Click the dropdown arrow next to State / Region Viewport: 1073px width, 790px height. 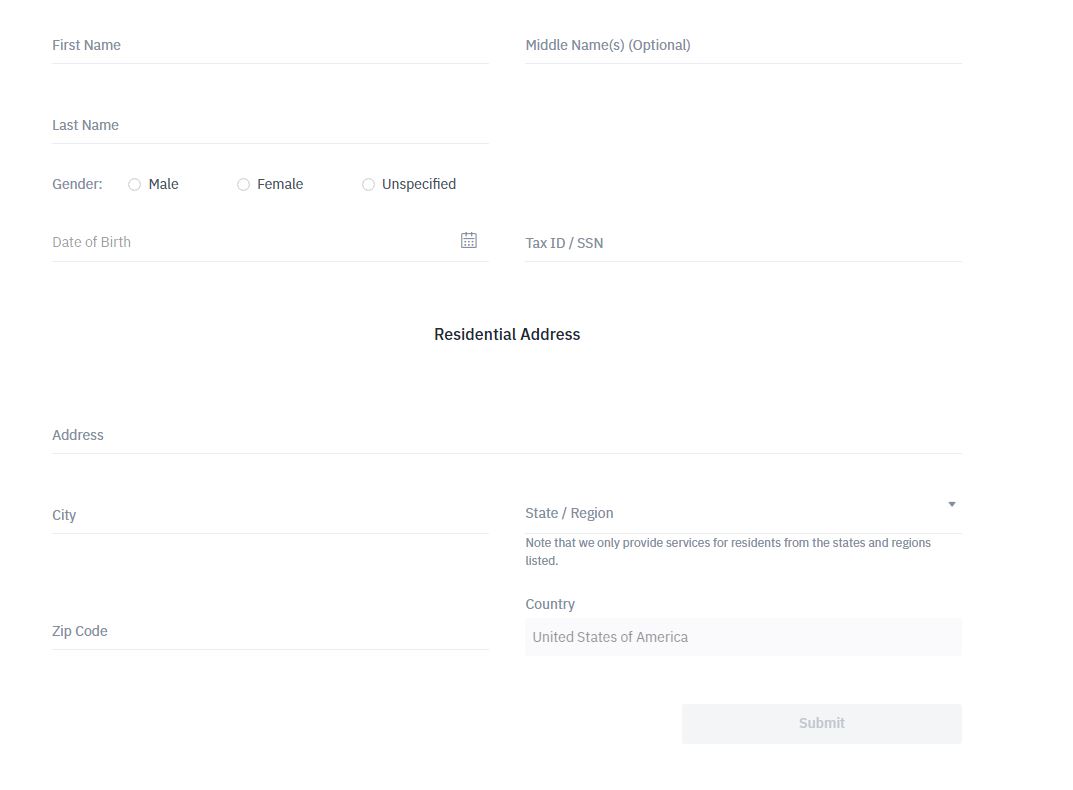[951, 504]
